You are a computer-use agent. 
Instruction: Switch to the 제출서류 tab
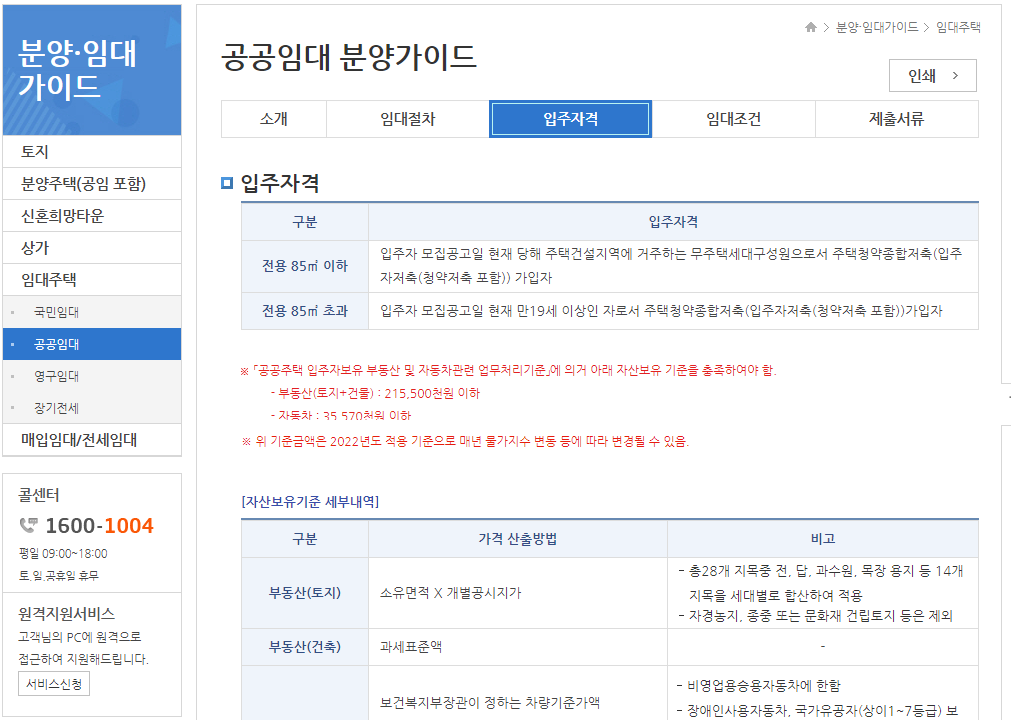pyautogui.click(x=896, y=119)
